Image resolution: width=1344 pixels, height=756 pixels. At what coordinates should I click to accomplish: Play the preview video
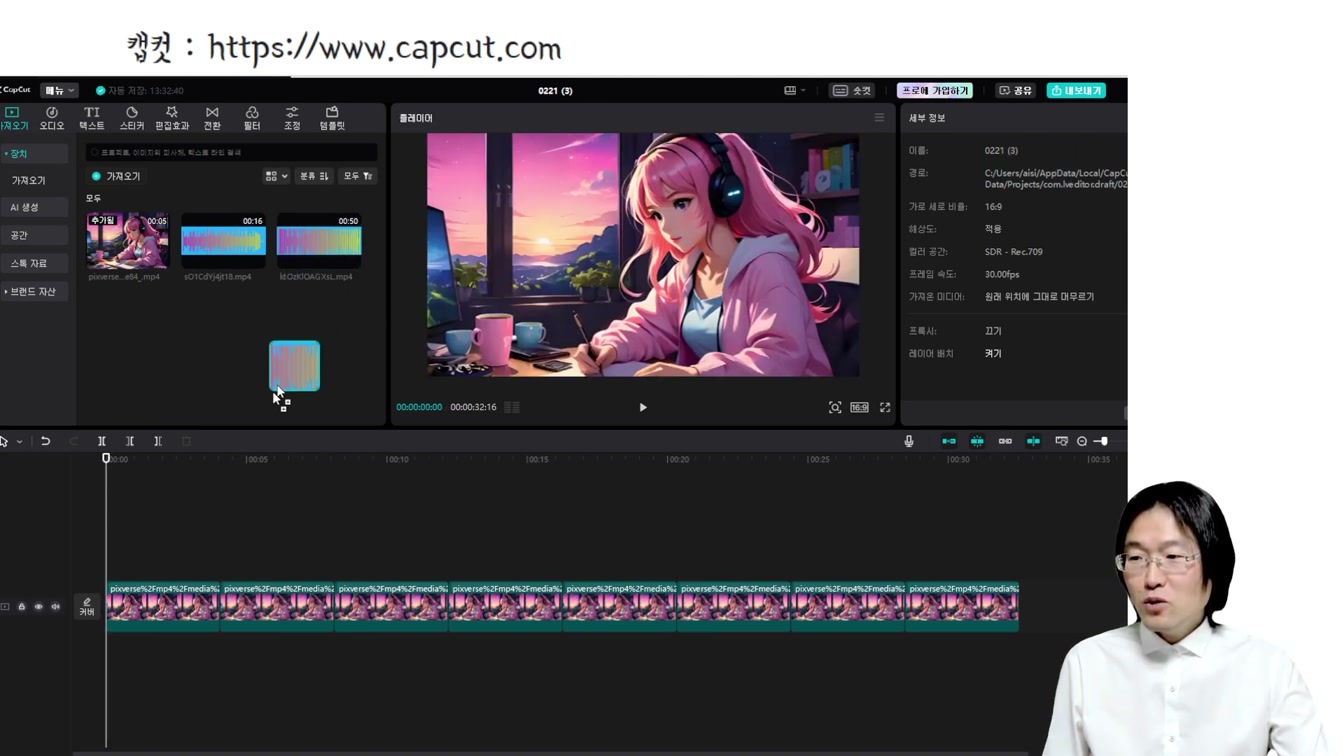click(643, 407)
